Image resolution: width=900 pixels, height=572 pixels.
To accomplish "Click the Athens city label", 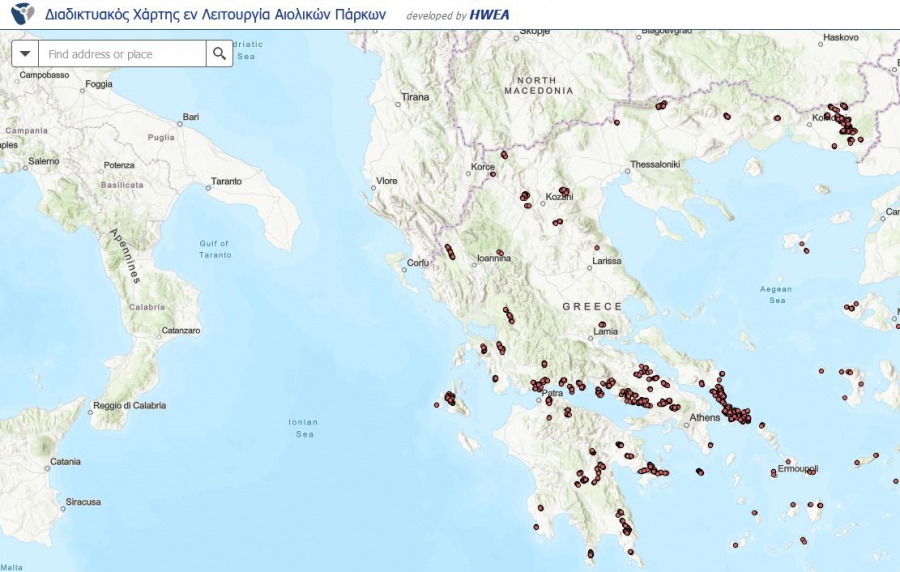I will pos(704,417).
